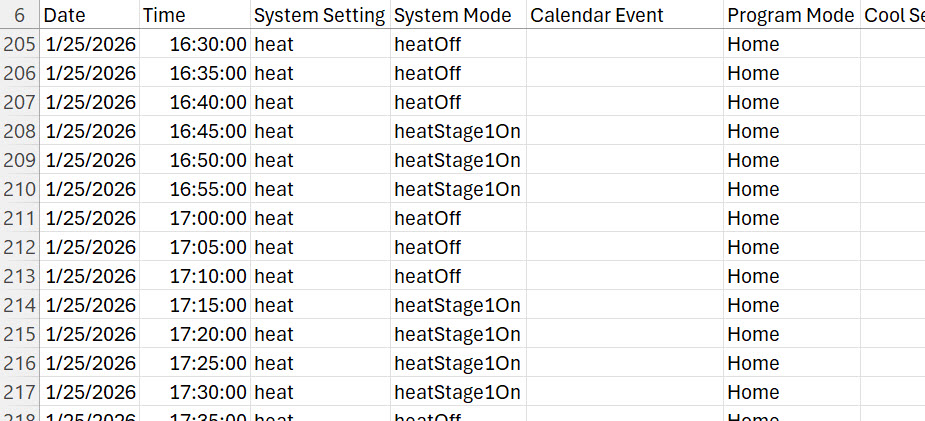The image size is (925, 421).
Task: Select row 205 by its row number
Action: point(20,44)
